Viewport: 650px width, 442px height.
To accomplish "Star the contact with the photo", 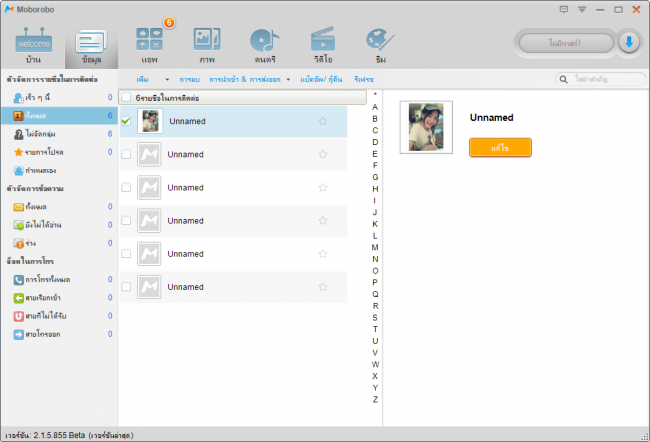I will (x=323, y=121).
